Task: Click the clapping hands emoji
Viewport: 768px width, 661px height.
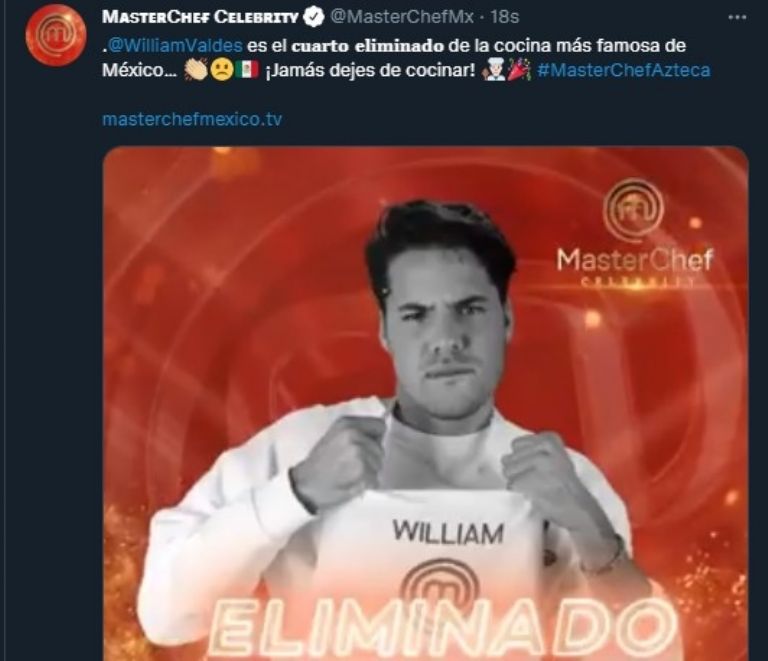Action: 196,71
